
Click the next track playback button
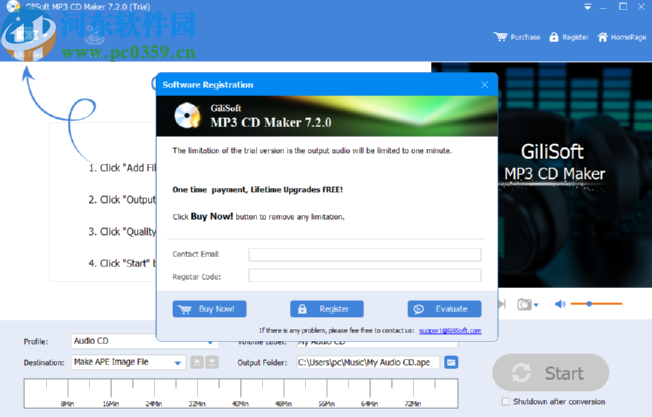(502, 304)
